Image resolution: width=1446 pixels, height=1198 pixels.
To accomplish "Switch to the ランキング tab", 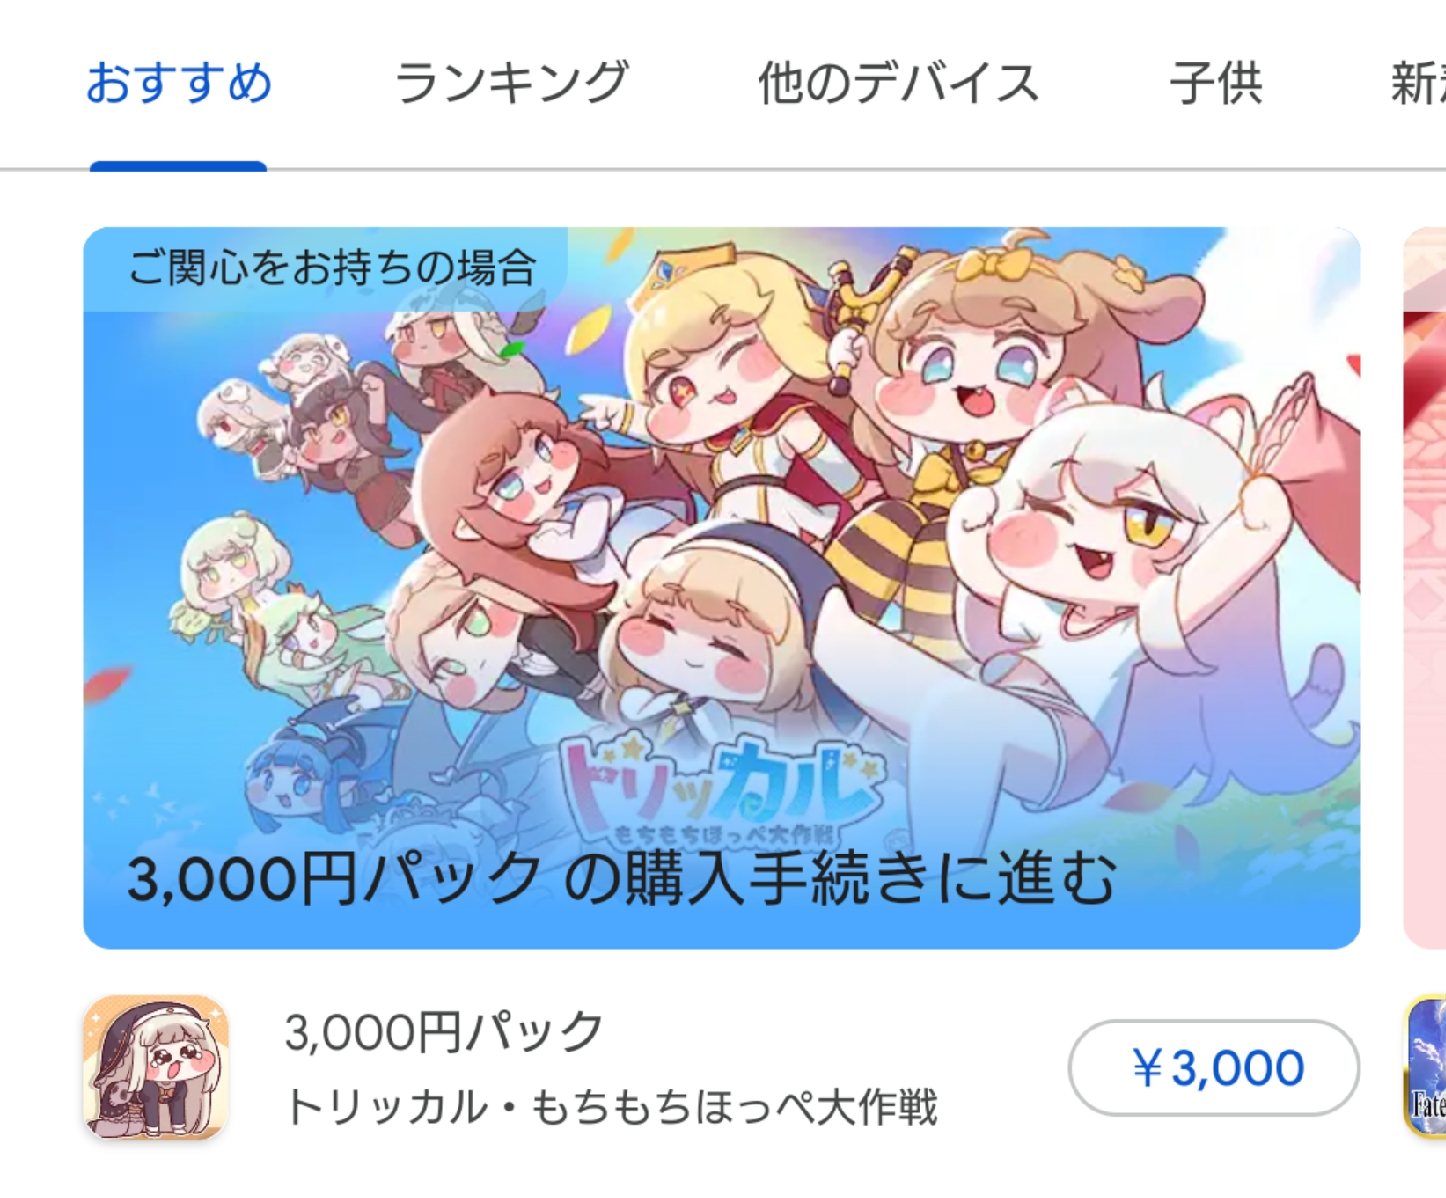I will [x=512, y=83].
